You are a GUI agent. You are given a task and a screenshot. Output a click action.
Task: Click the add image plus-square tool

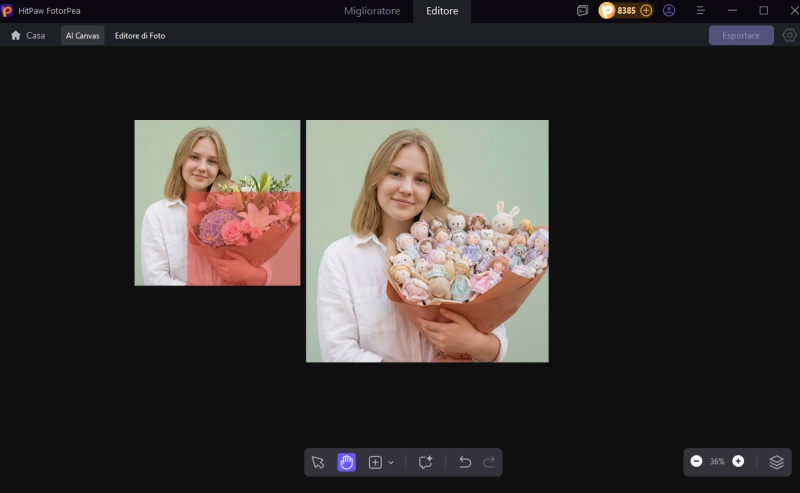[x=375, y=462]
